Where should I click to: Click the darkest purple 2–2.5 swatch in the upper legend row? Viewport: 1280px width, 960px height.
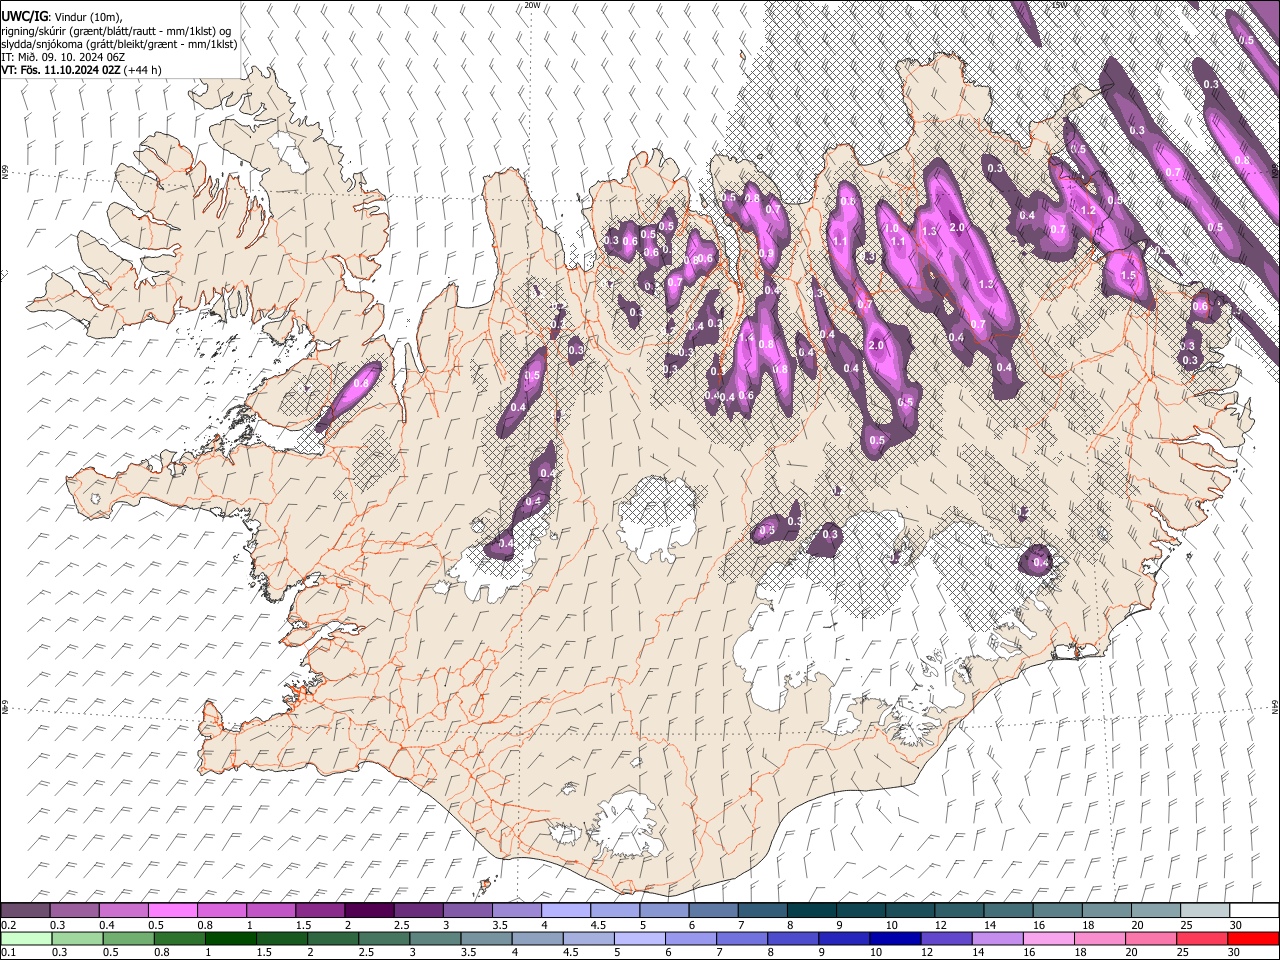[369, 910]
